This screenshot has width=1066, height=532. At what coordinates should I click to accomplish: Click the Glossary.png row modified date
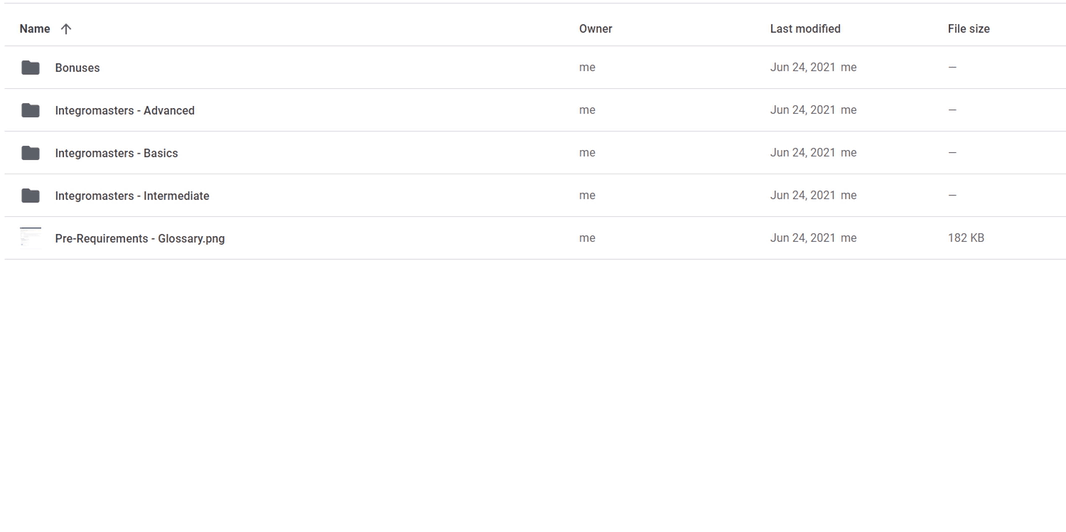pos(803,238)
